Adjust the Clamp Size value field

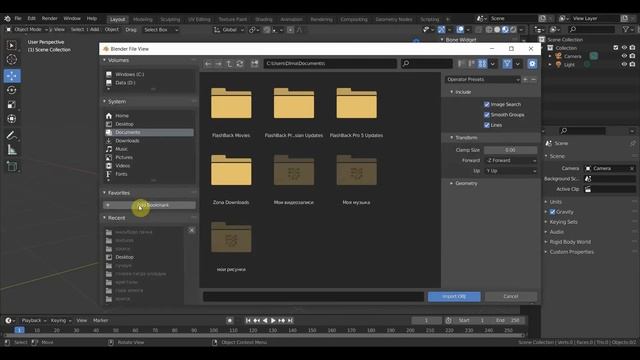(x=510, y=150)
